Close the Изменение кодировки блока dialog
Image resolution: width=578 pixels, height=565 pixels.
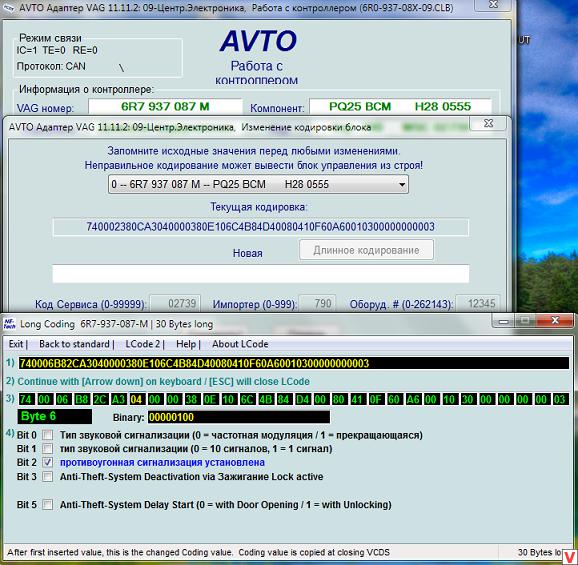pyautogui.click(x=488, y=123)
